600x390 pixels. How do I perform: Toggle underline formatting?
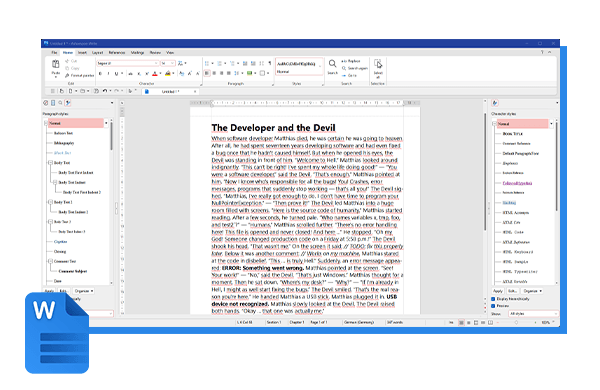point(116,73)
